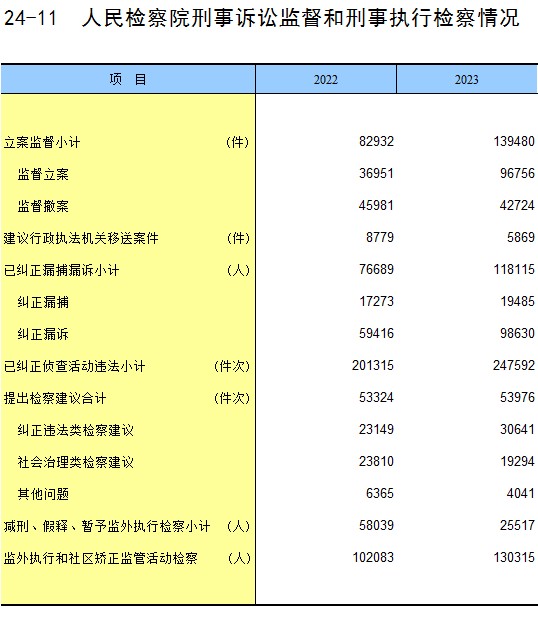Viewport: 538px width, 638px height.
Task: Select the 已纠正侦查活动违法小计 row label
Action: point(74,366)
